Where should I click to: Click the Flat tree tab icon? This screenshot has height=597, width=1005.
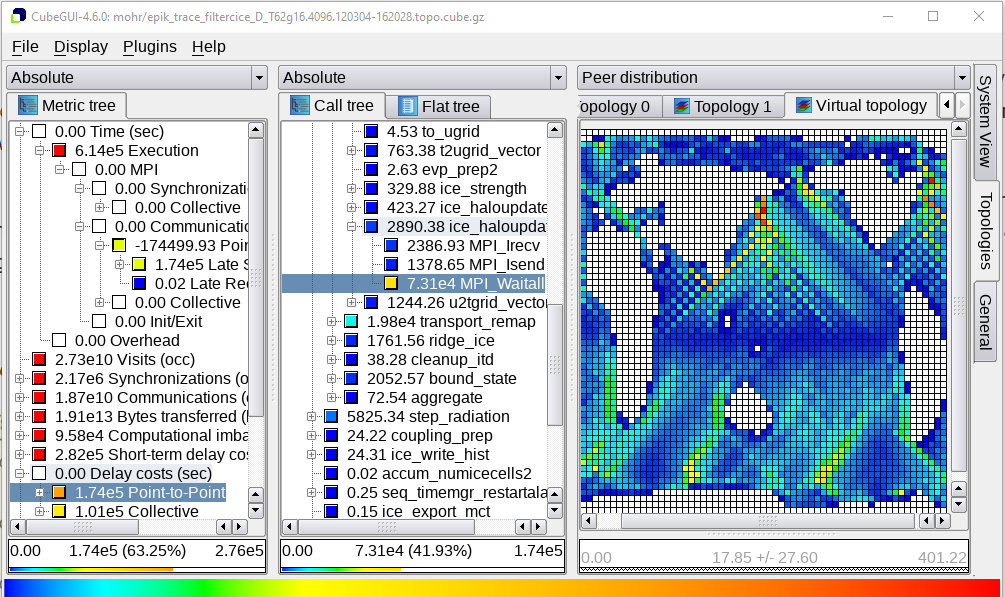pos(408,106)
